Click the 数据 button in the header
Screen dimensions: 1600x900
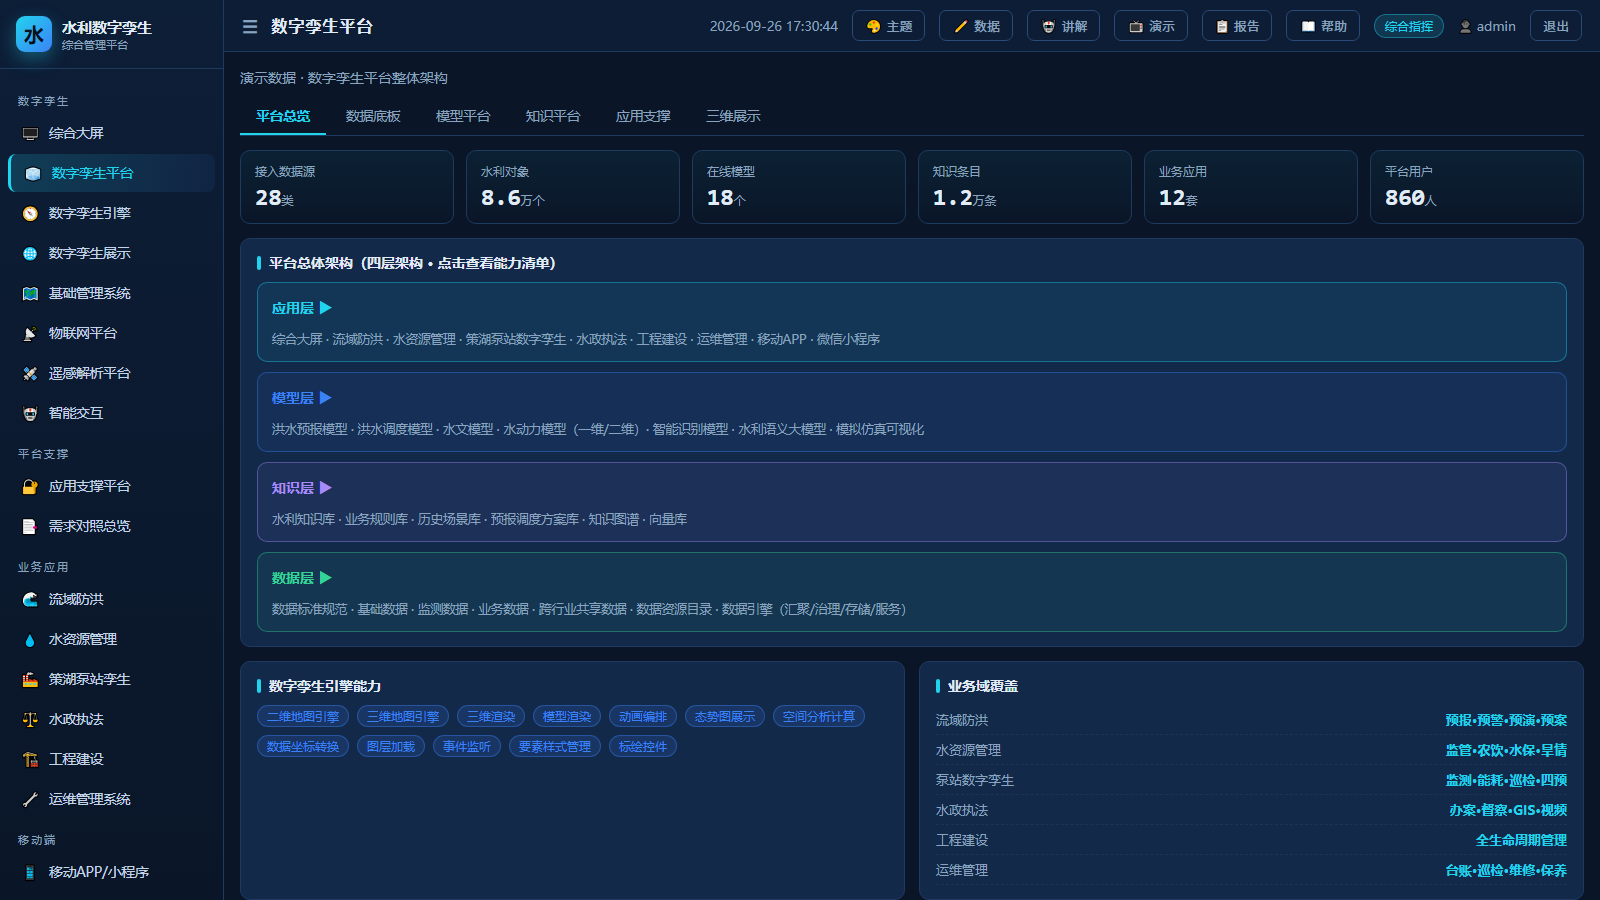[976, 26]
